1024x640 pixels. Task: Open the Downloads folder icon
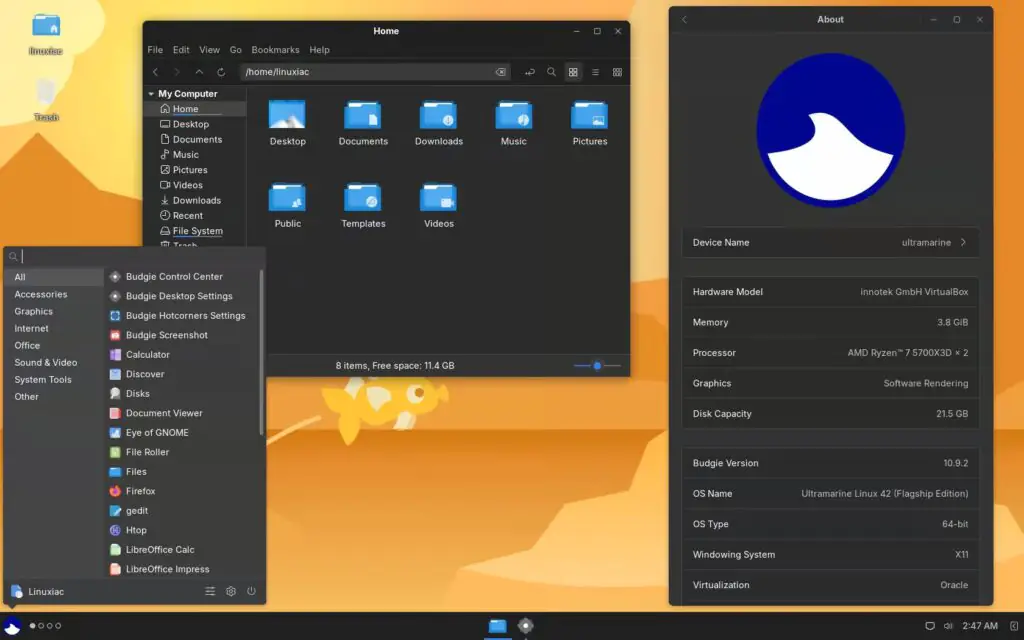(x=438, y=116)
